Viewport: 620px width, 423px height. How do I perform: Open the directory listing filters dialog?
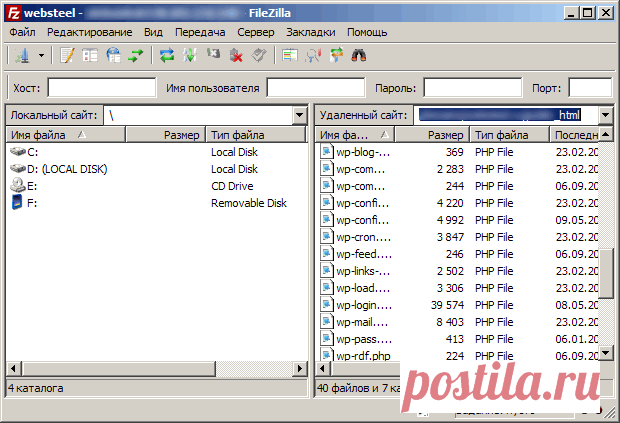(x=290, y=55)
